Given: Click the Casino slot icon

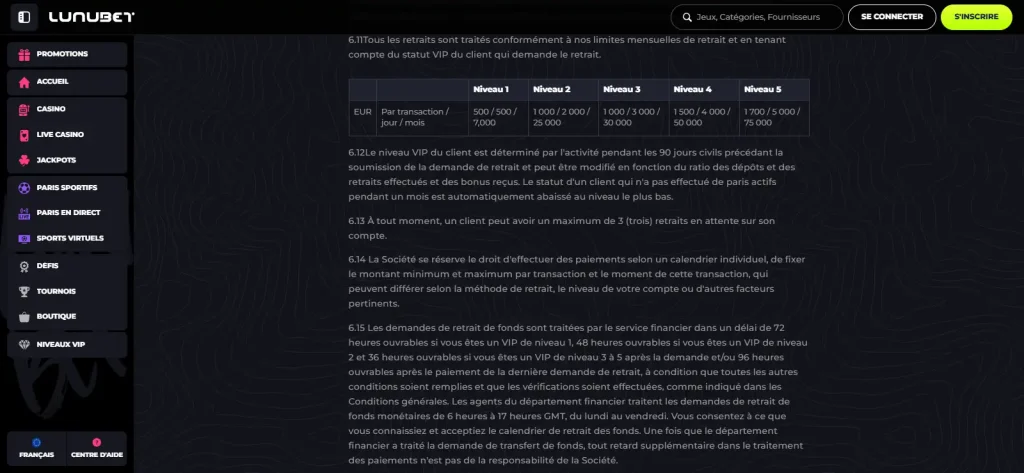Looking at the screenshot, I should pos(24,109).
